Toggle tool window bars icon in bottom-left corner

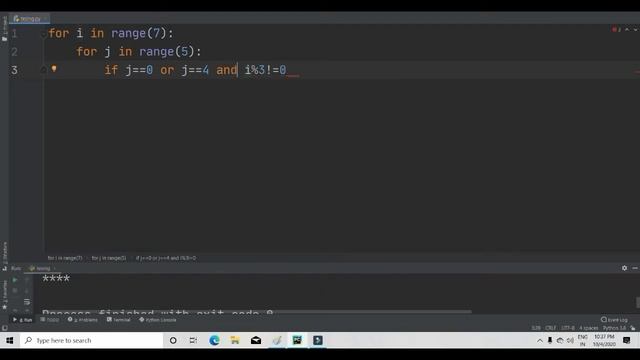pos(4,328)
